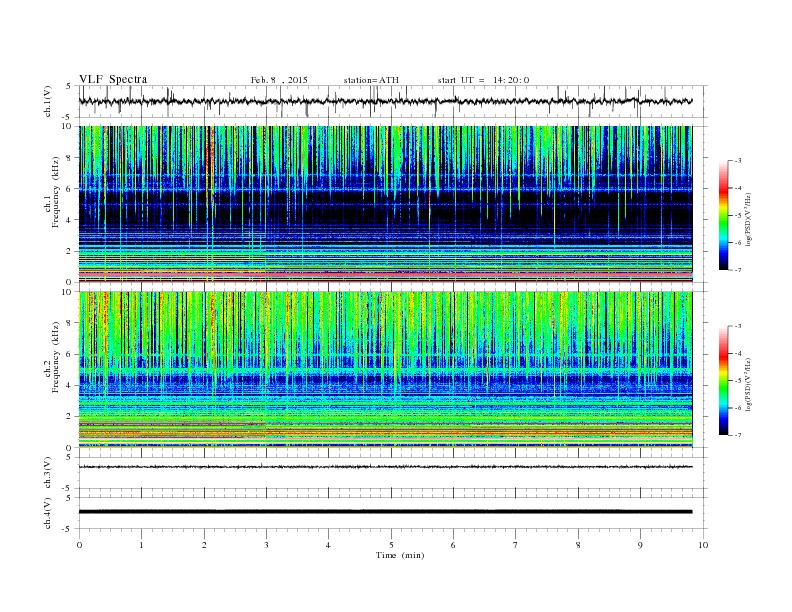Click time axis tick label '3'
This screenshot has height=612, width=792.
tap(266, 545)
